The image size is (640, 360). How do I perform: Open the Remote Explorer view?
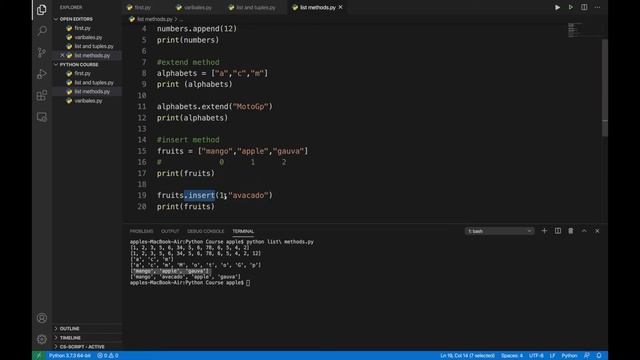42,117
